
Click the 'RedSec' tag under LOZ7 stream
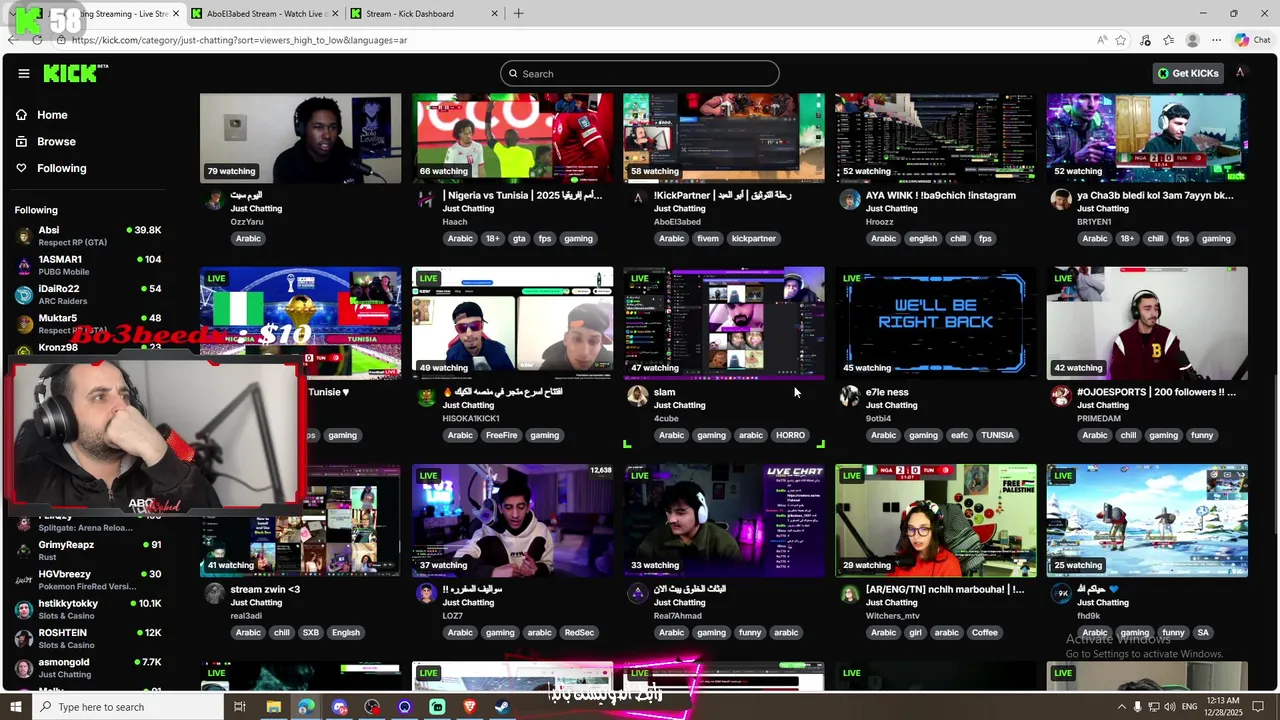point(579,633)
